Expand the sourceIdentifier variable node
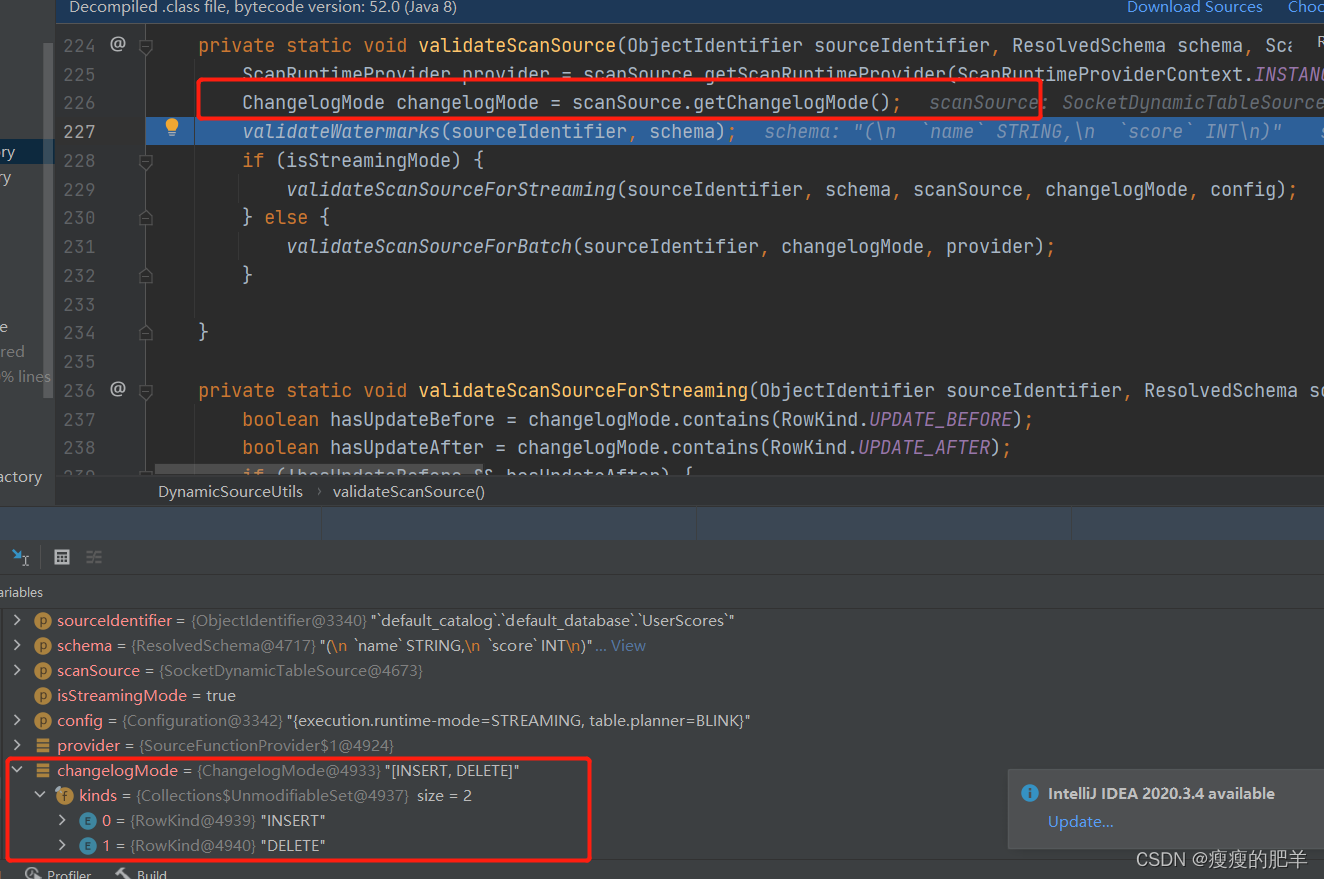Viewport: 1324px width, 879px height. (x=17, y=621)
